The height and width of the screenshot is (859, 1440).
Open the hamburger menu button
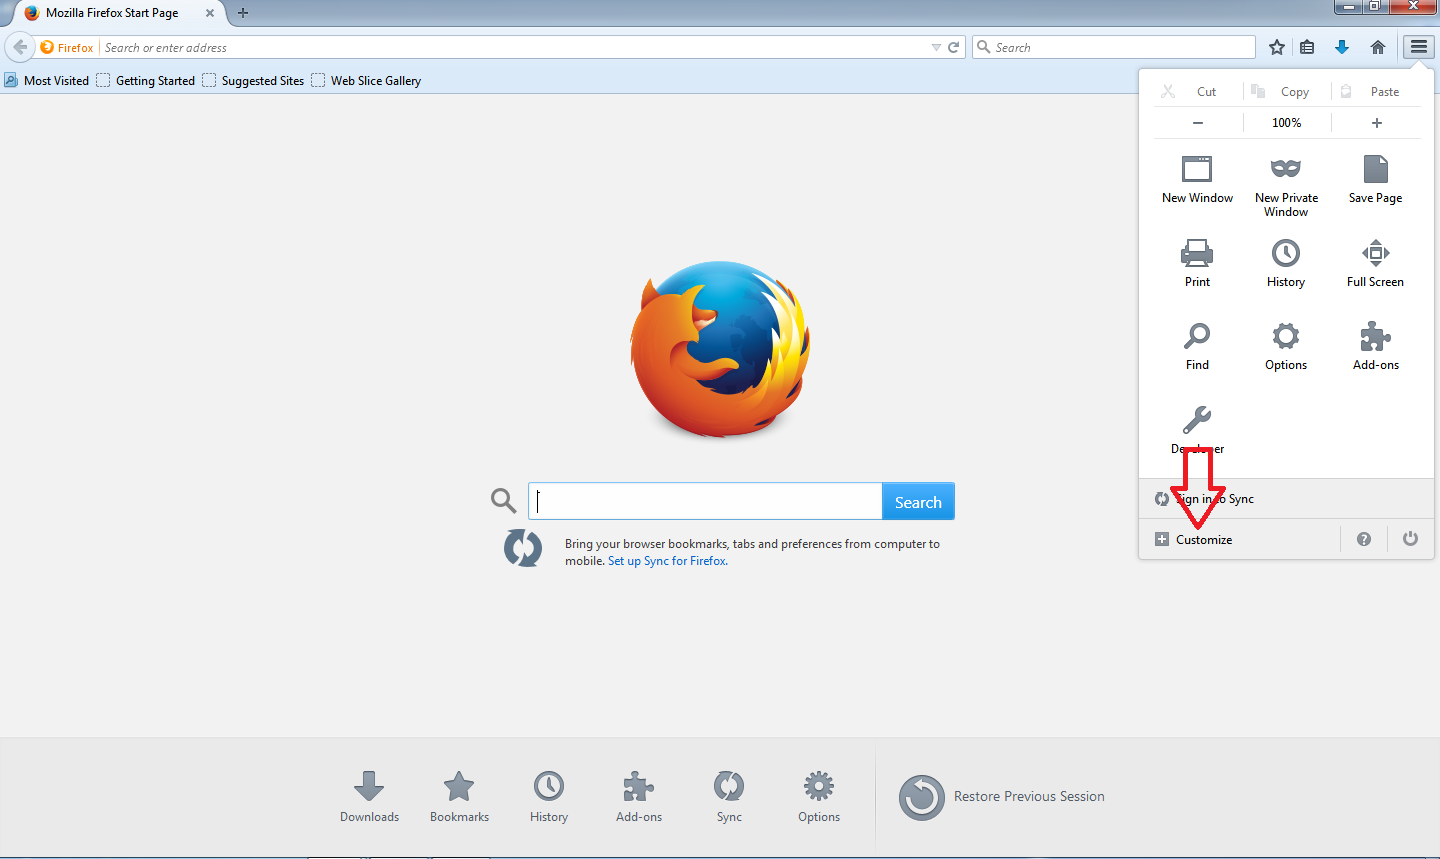click(x=1418, y=47)
